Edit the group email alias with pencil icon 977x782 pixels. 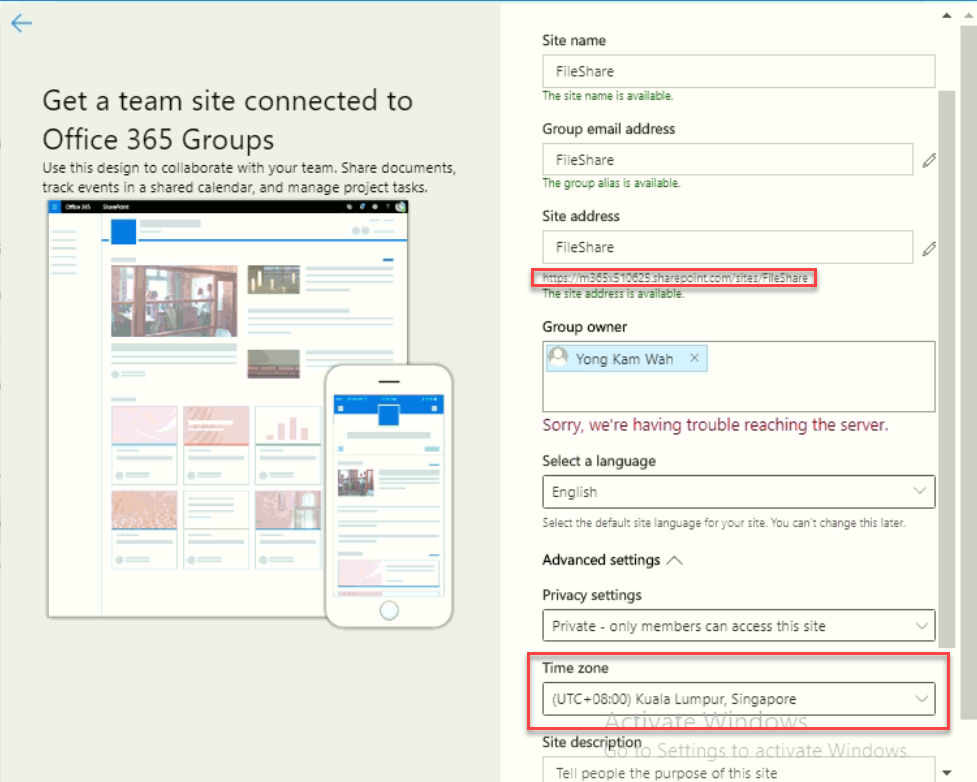pyautogui.click(x=929, y=160)
